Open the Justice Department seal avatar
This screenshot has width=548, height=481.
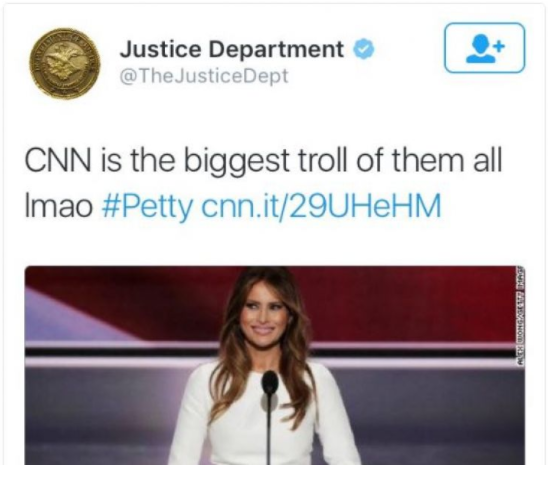coord(65,64)
